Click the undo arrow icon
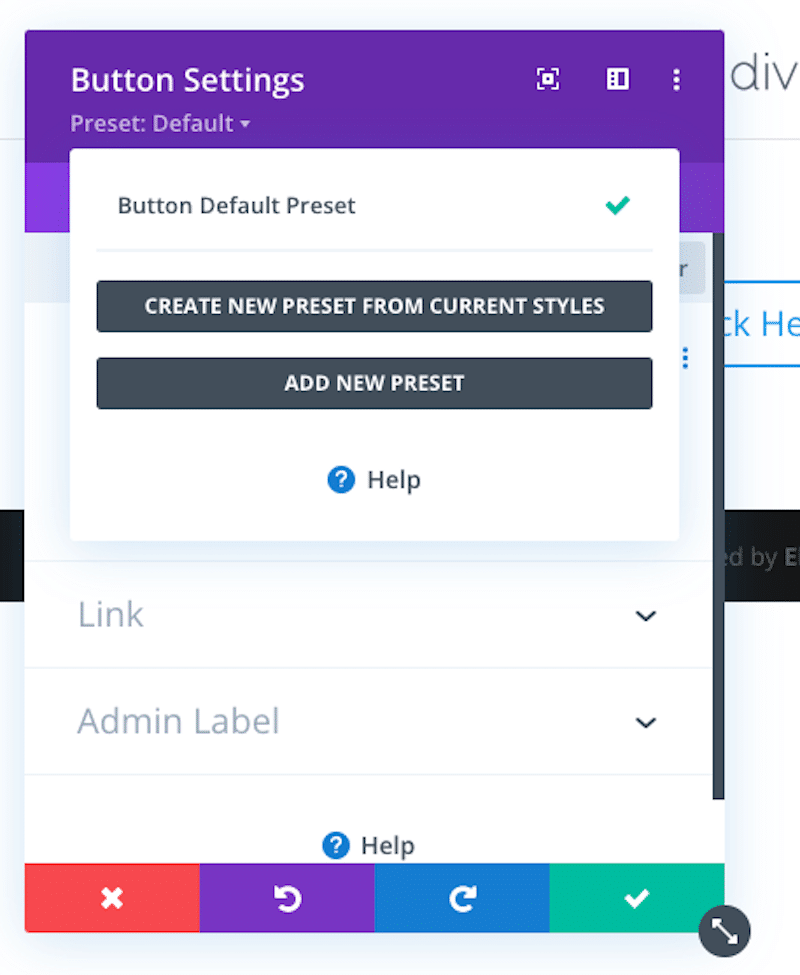800x975 pixels. point(287,898)
